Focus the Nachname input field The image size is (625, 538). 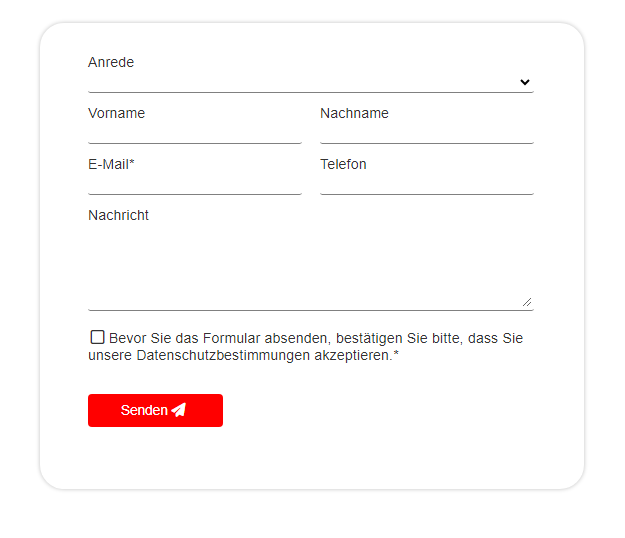(427, 133)
